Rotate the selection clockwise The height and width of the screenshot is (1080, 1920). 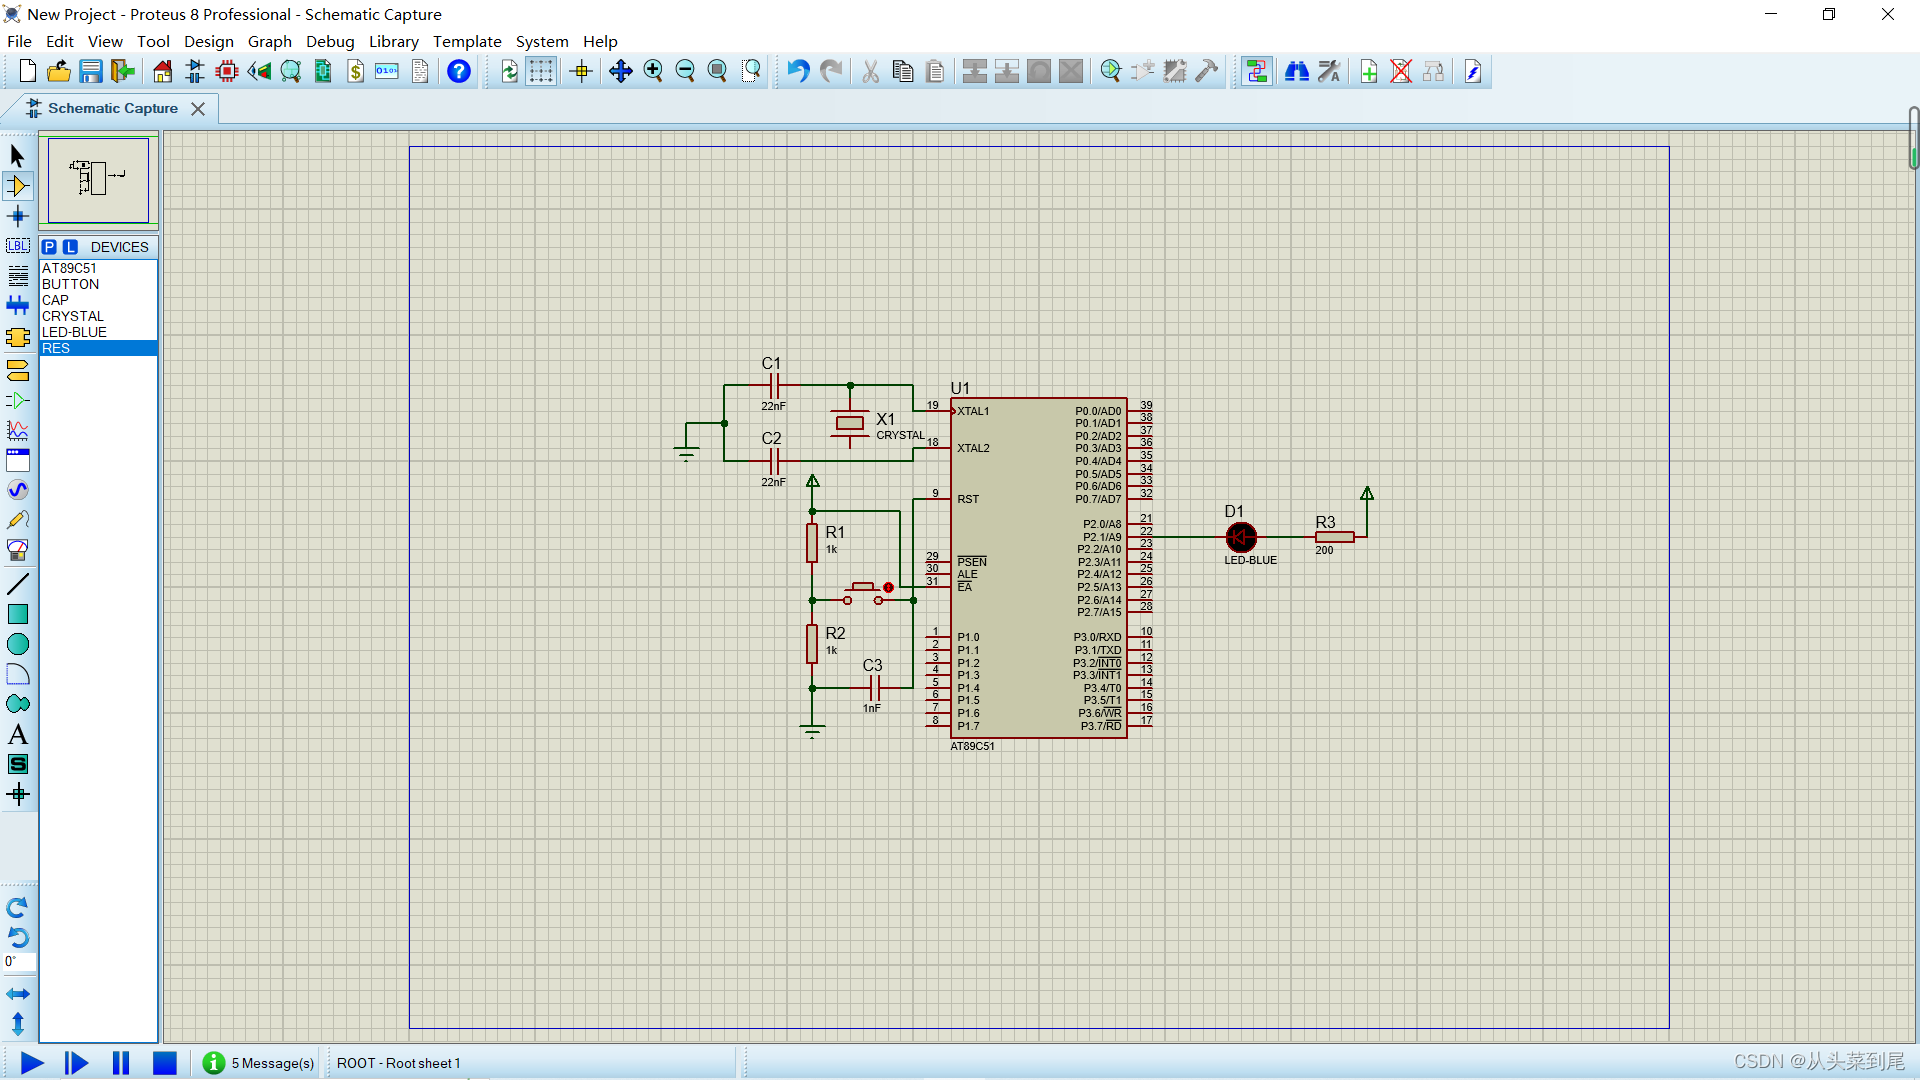point(17,908)
